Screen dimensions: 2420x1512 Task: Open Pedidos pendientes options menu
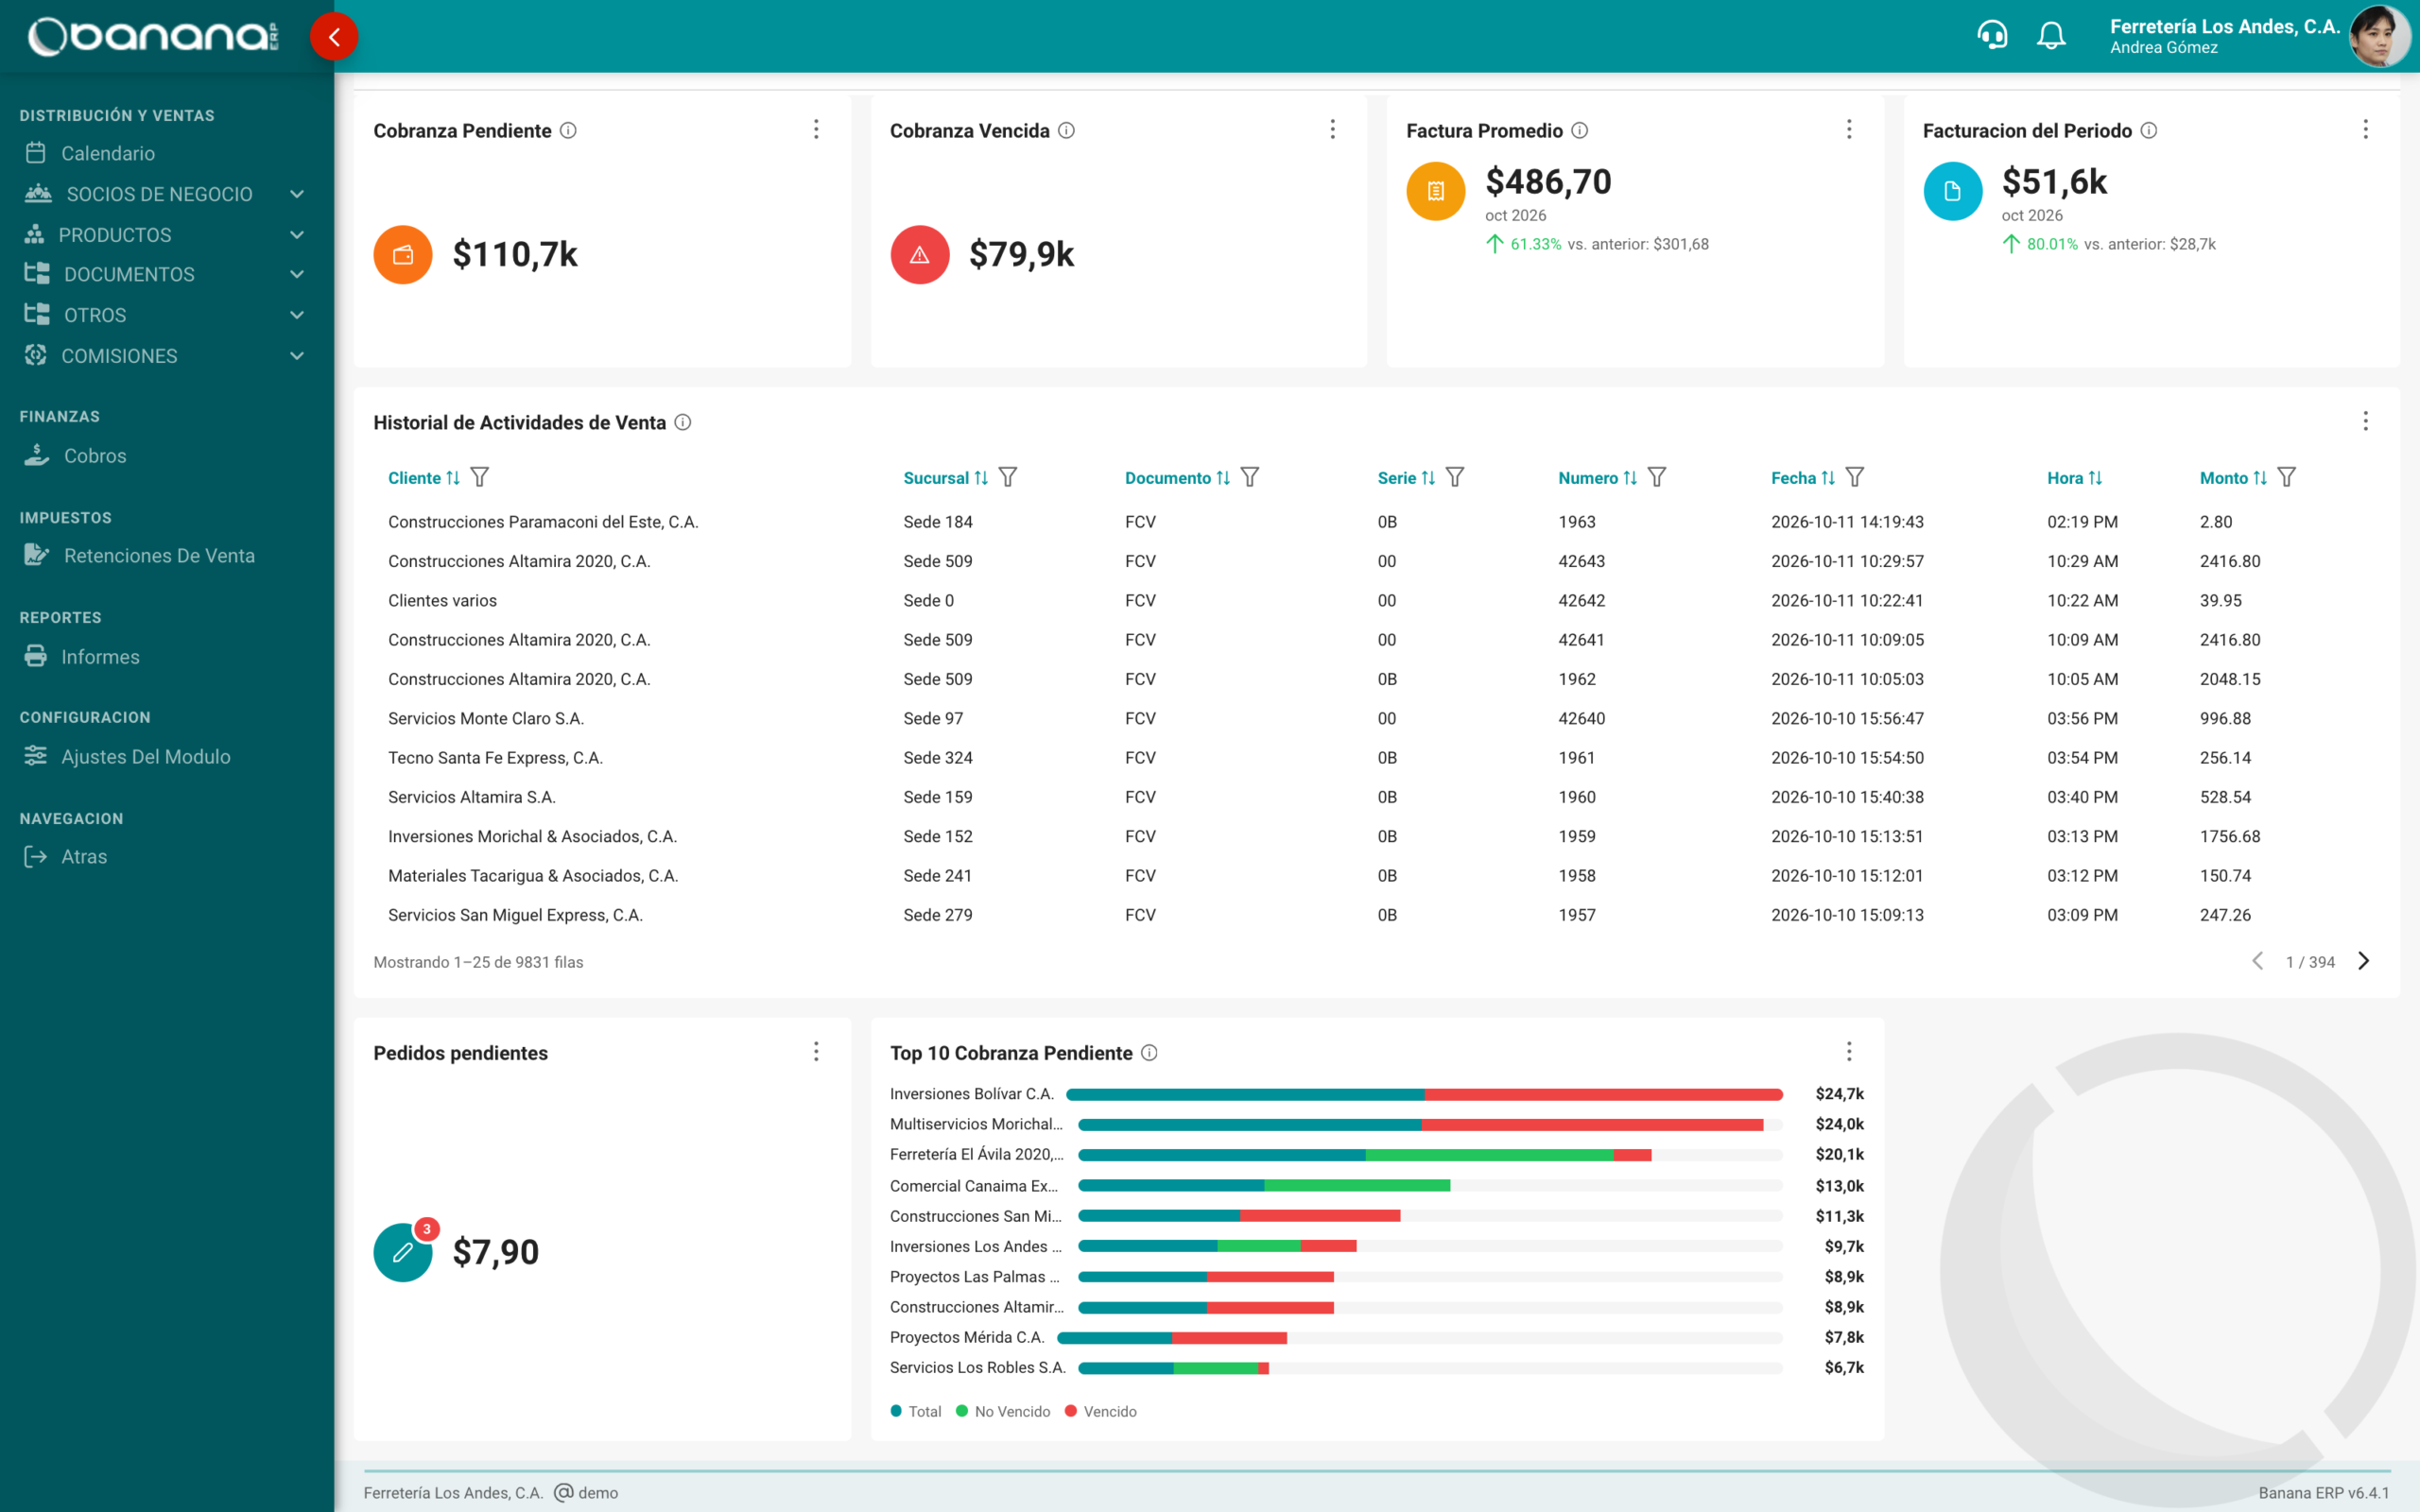816,1051
